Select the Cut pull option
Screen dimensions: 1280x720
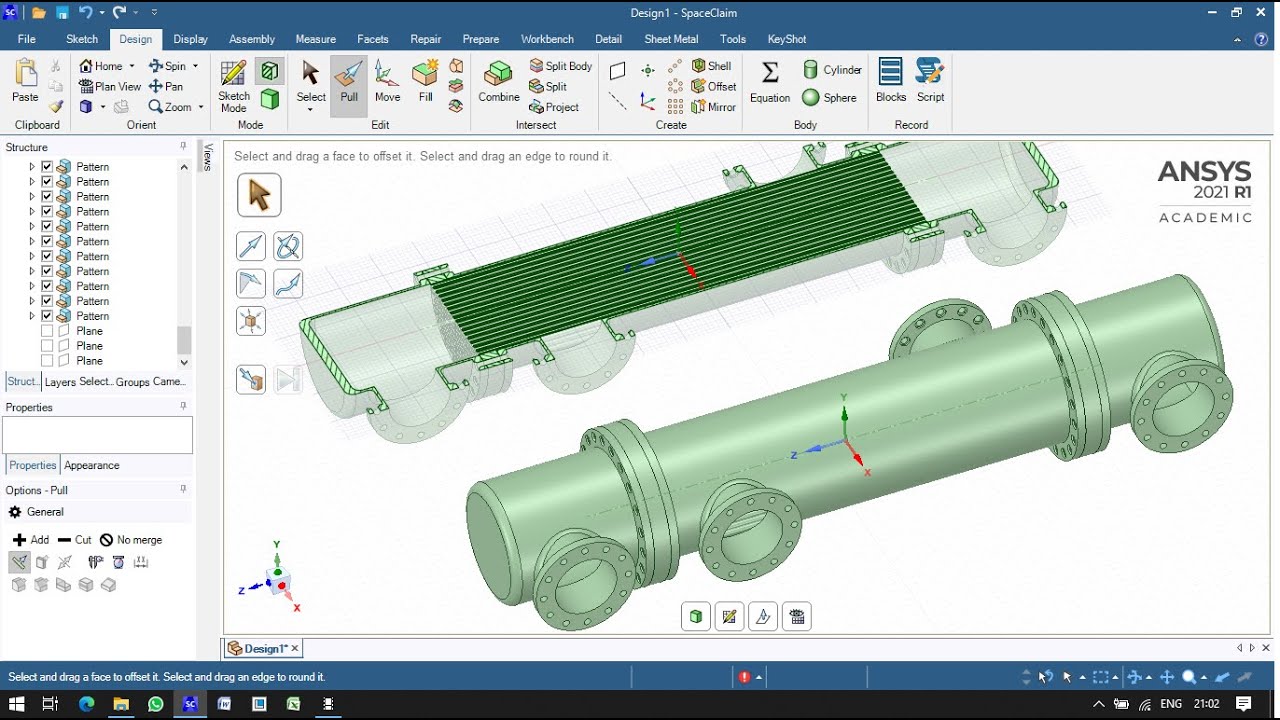tap(75, 539)
